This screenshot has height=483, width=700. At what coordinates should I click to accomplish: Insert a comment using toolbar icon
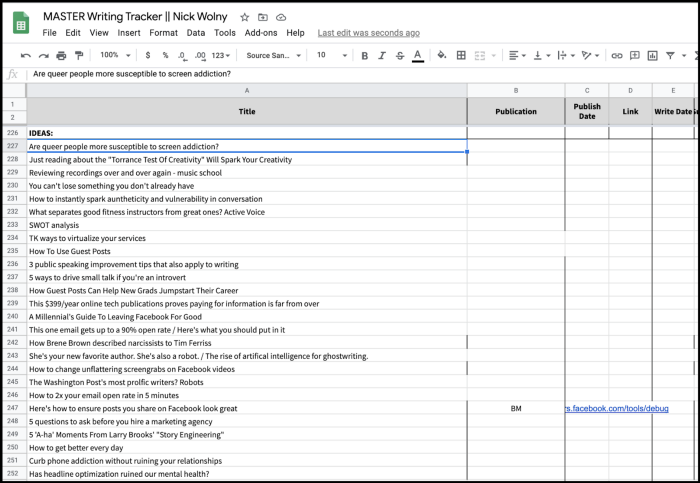[x=634, y=56]
